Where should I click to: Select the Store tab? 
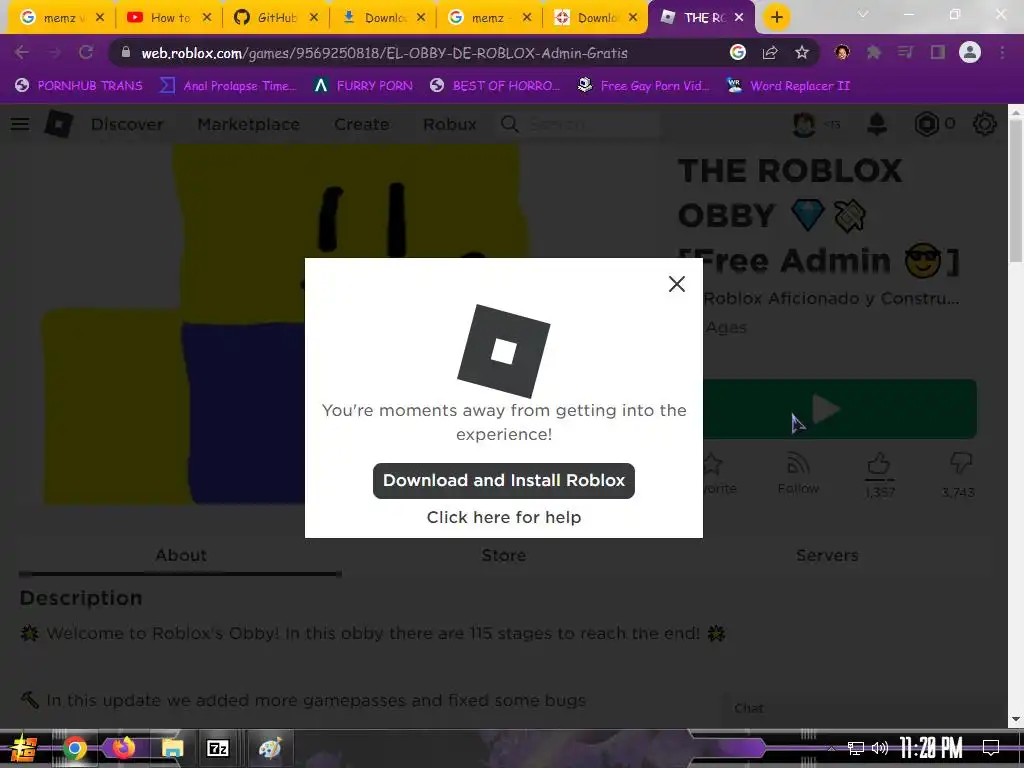point(504,555)
